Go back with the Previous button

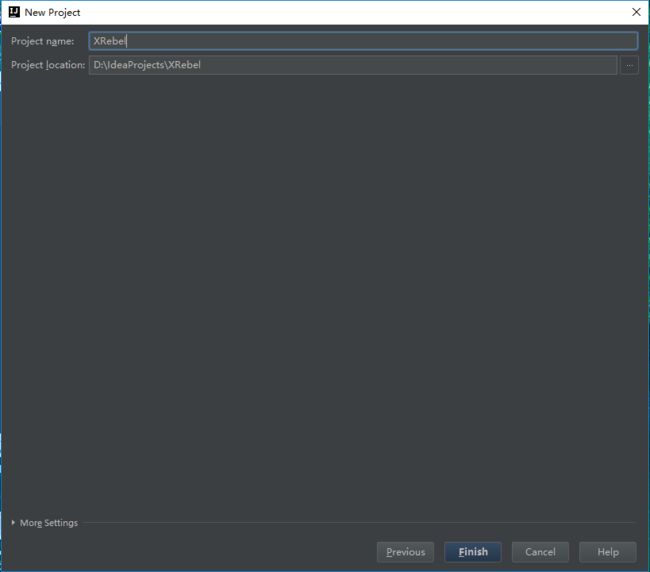pyautogui.click(x=405, y=552)
